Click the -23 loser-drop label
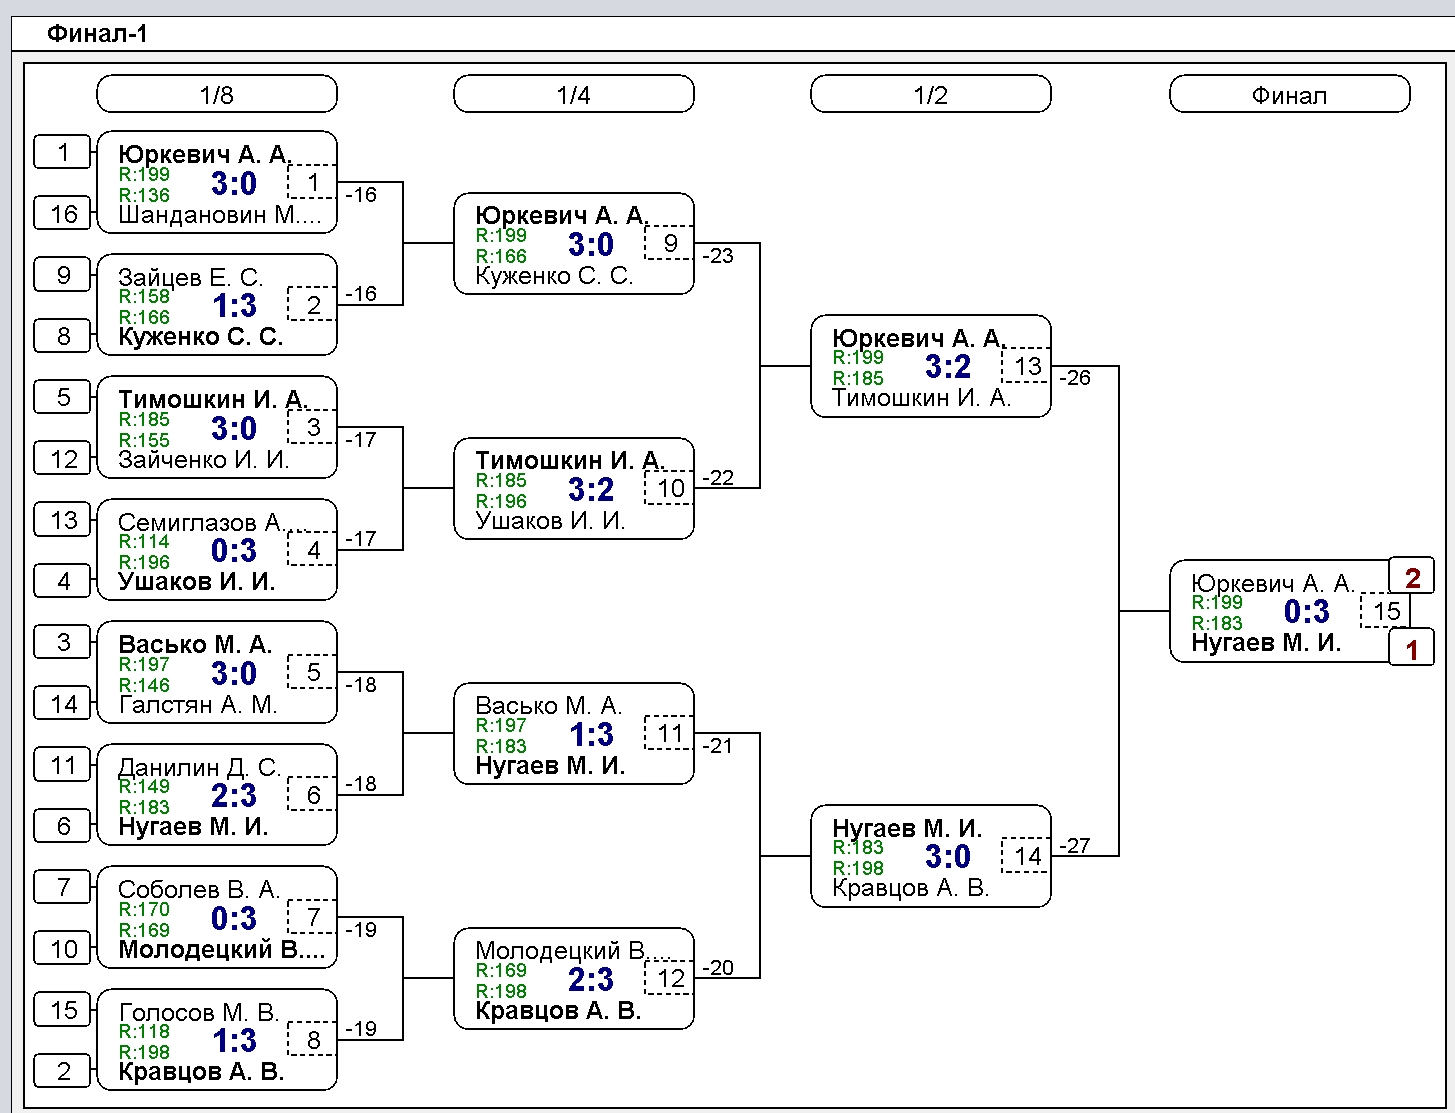The width and height of the screenshot is (1455, 1113). tap(718, 256)
